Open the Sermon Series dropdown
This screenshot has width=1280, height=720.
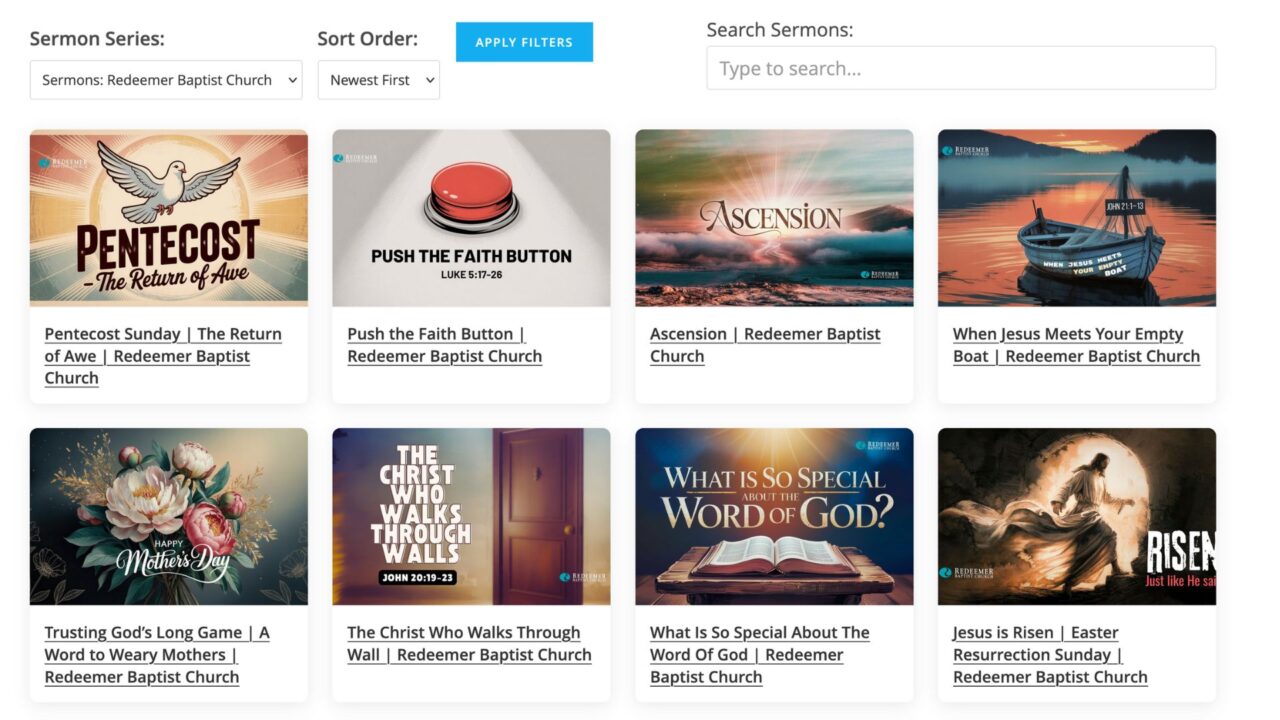165,80
